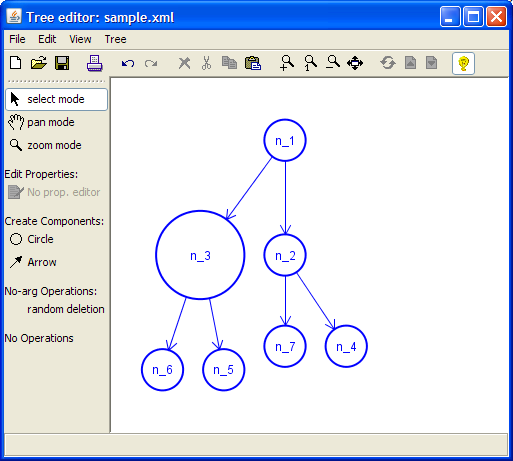Select node n_1
The height and width of the screenshot is (461, 513).
pos(285,140)
